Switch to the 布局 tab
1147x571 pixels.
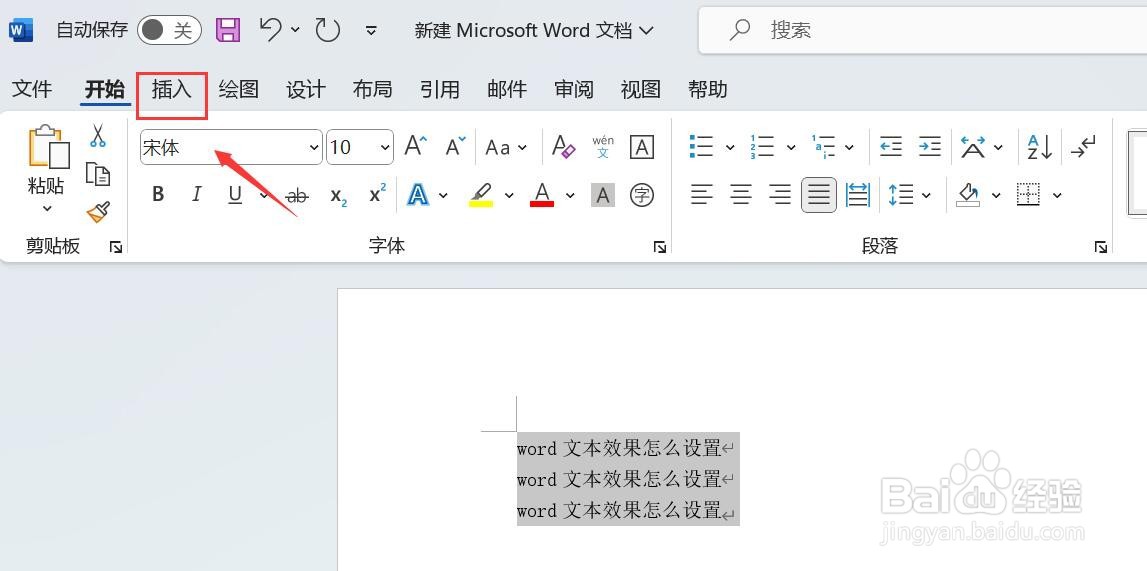[372, 89]
